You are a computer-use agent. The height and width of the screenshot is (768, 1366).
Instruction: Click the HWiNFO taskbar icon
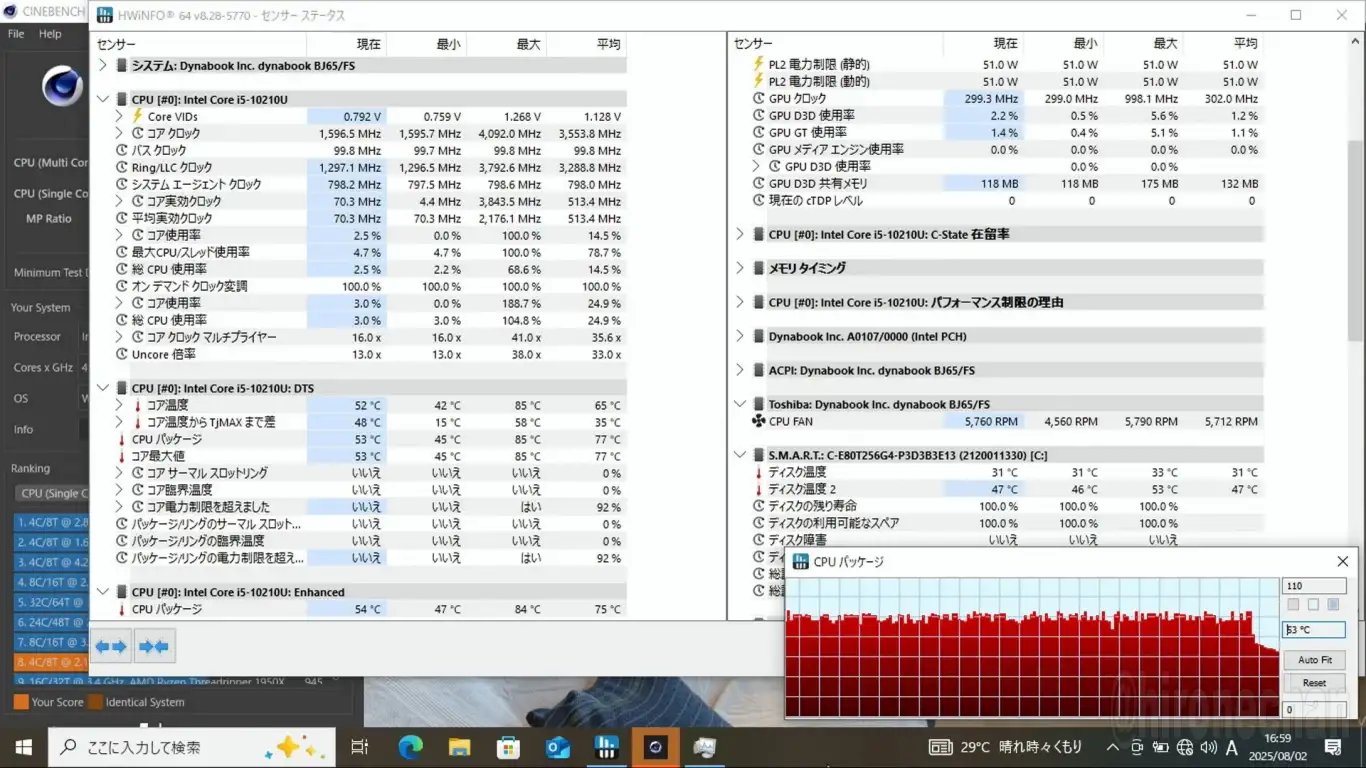point(606,747)
